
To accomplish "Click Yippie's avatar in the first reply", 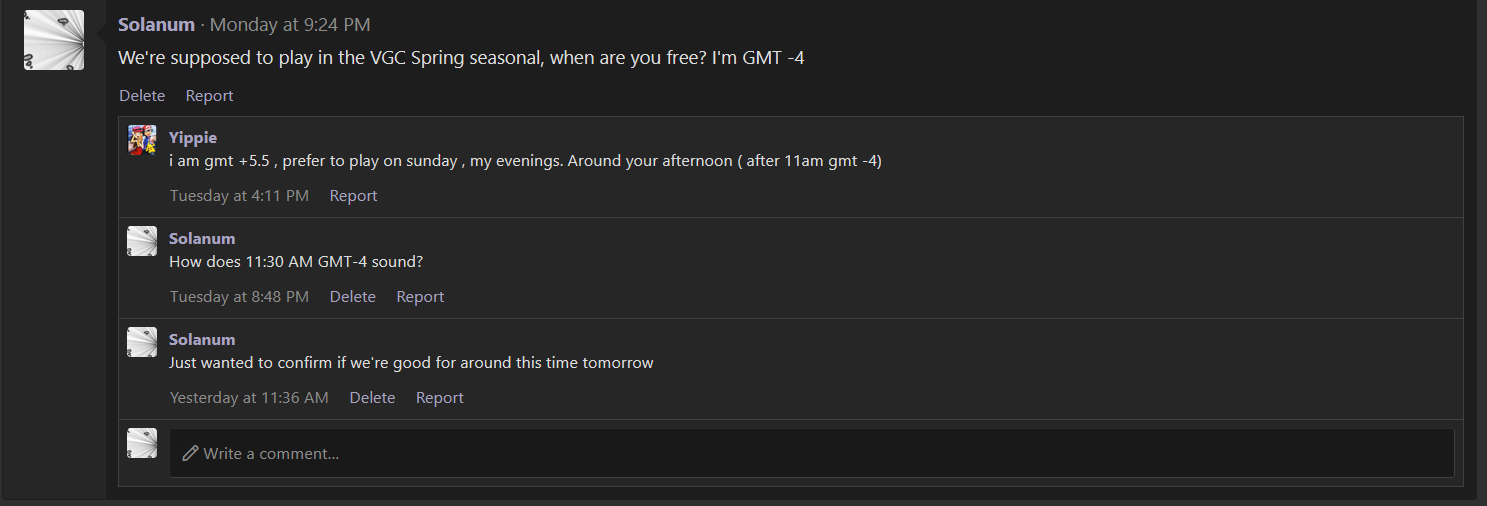I will coord(142,140).
